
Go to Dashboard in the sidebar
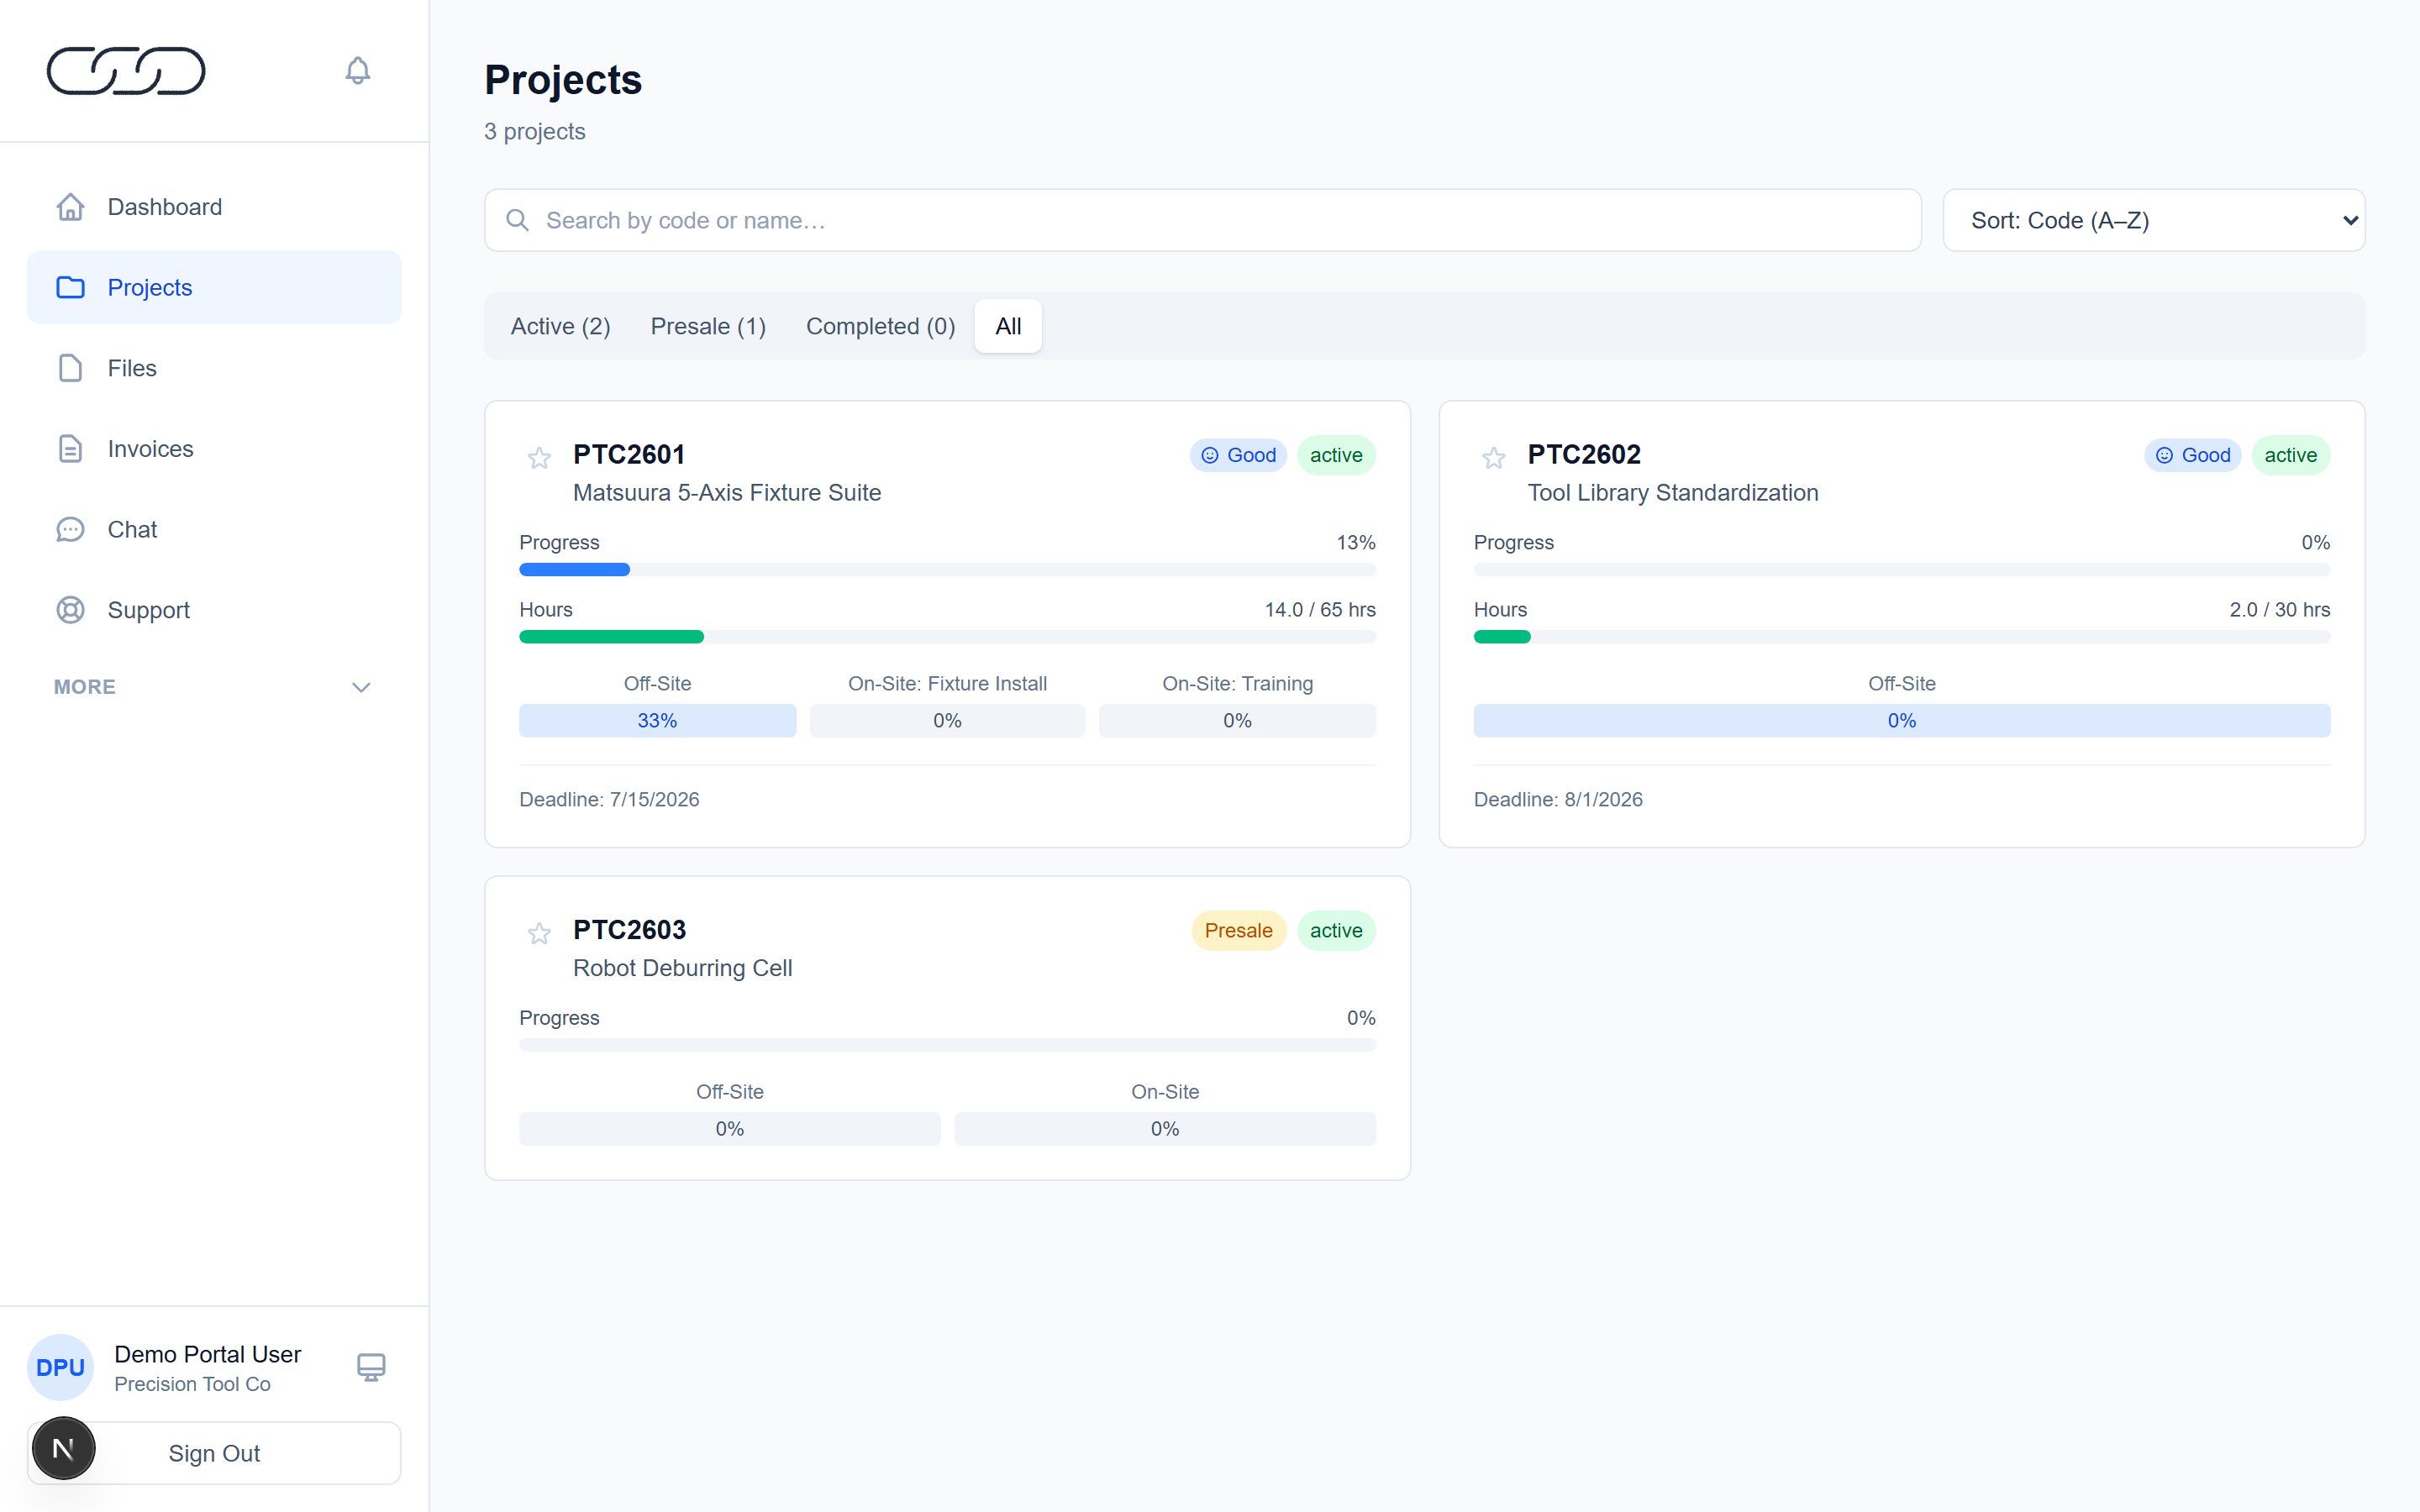214,207
